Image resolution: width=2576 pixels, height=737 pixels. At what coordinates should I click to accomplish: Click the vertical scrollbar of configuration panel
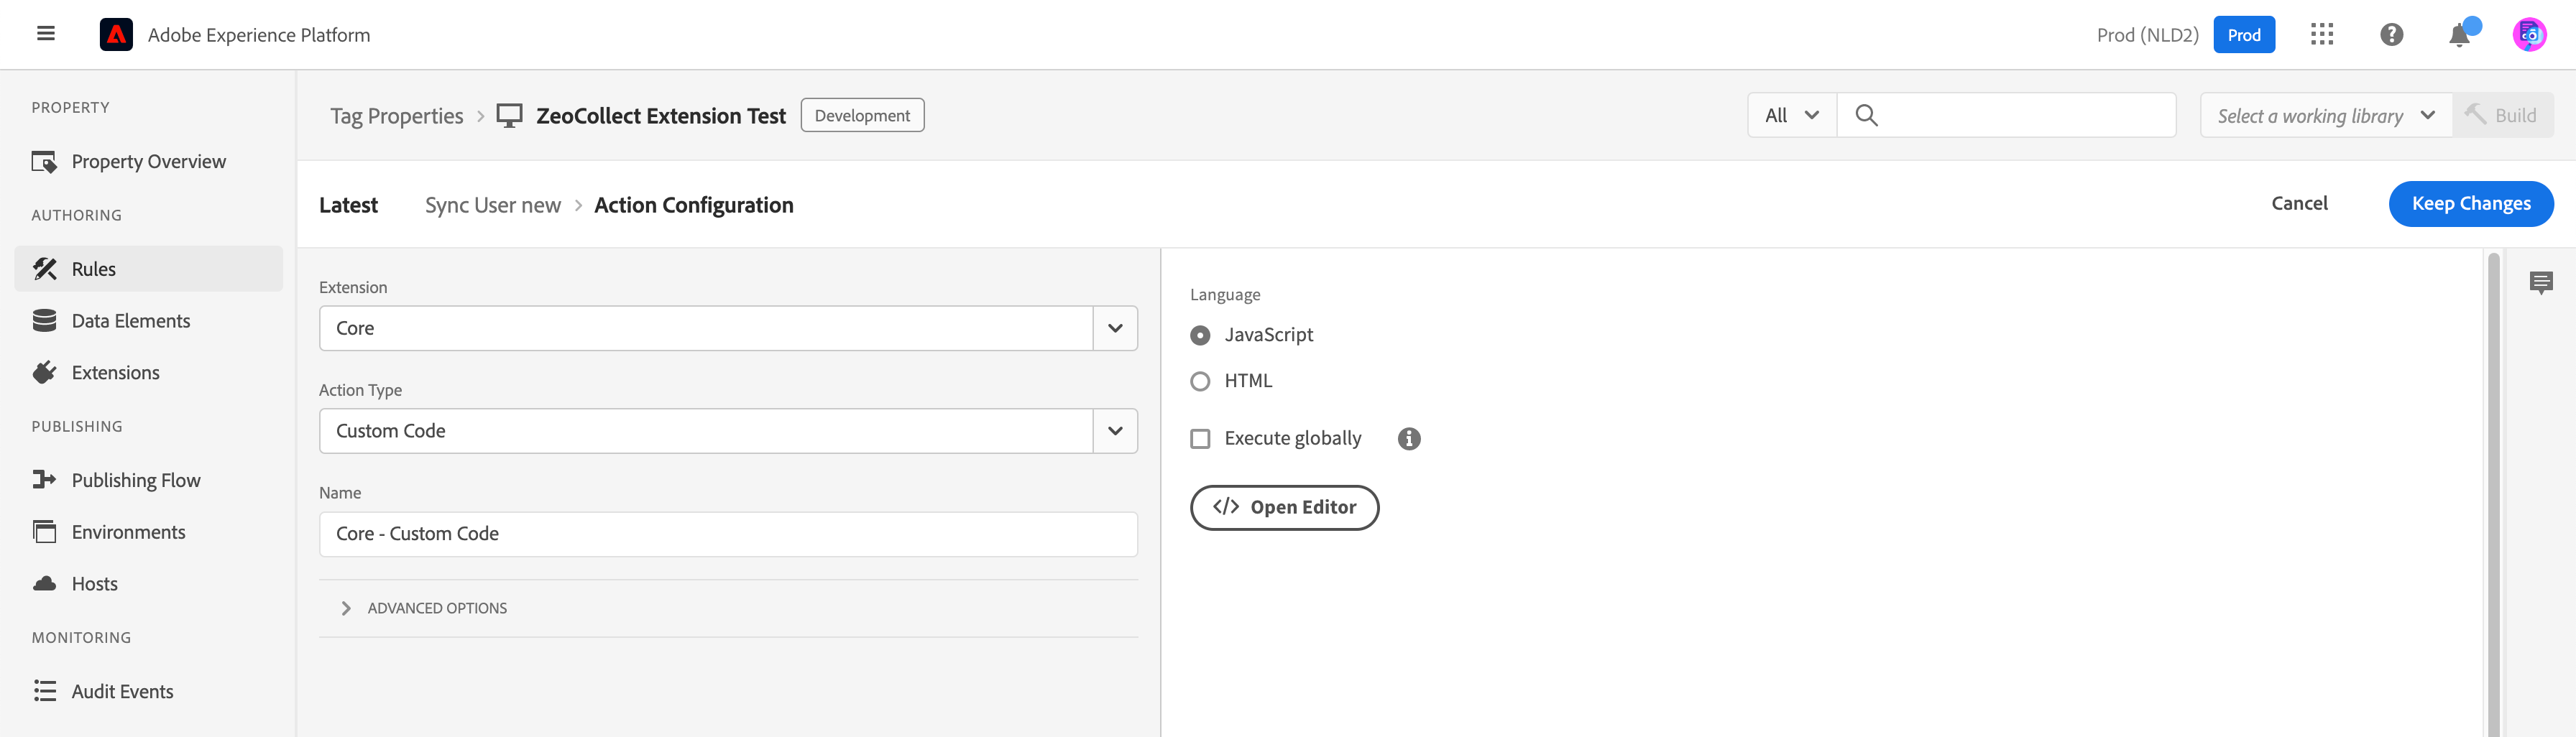point(2493,494)
